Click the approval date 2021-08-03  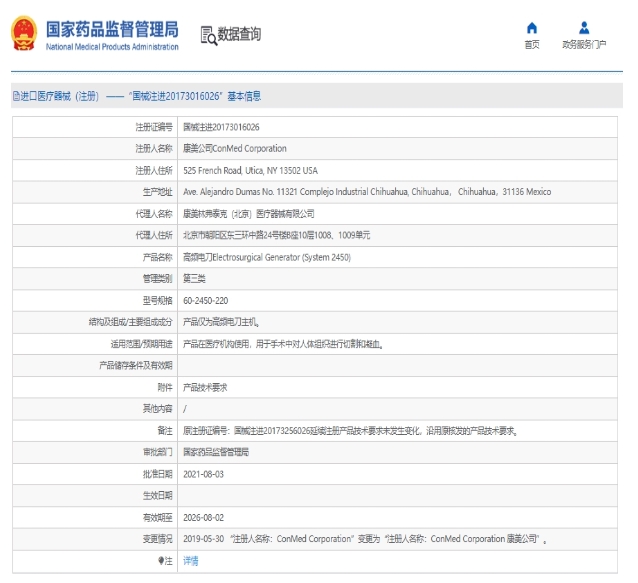[204, 474]
